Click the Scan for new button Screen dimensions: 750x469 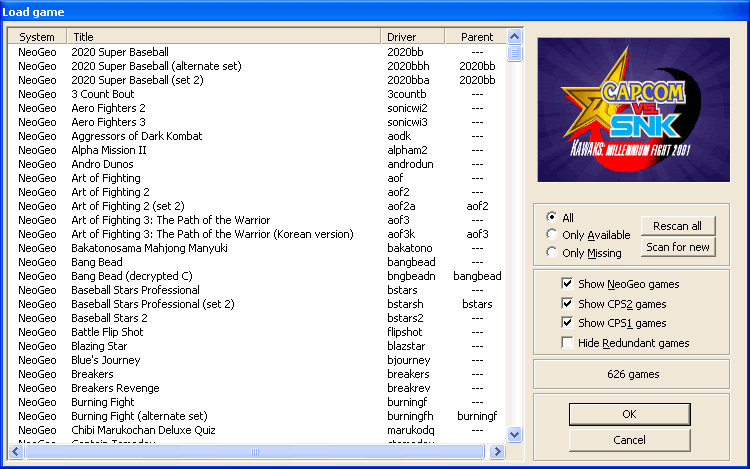tap(678, 247)
